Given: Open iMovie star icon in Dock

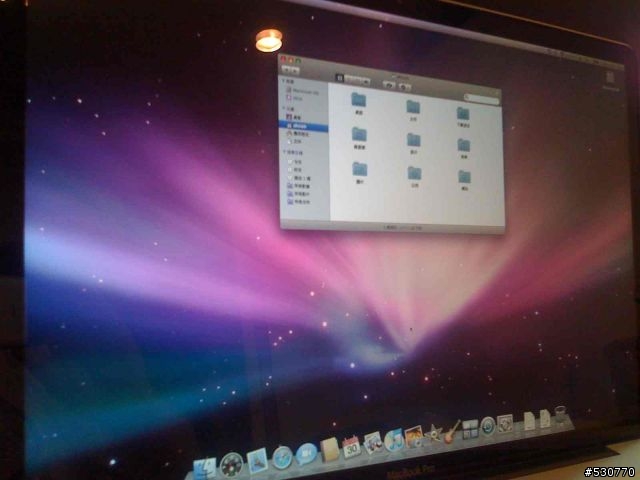Looking at the screenshot, I should 432,434.
